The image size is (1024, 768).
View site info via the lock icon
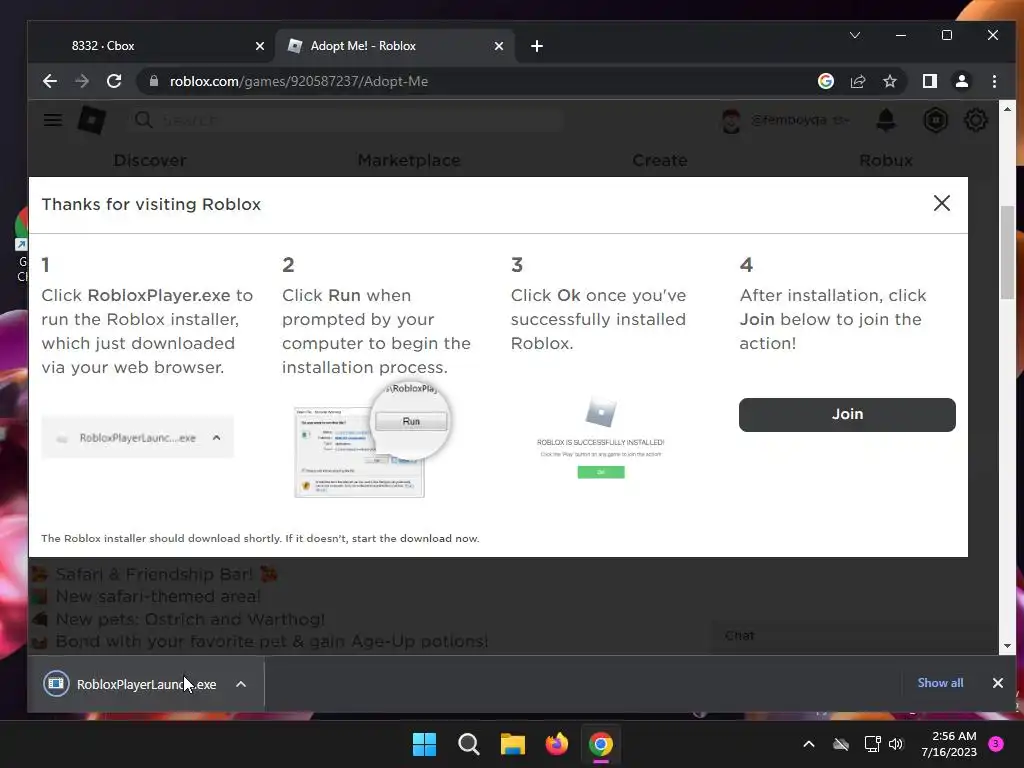click(x=153, y=81)
